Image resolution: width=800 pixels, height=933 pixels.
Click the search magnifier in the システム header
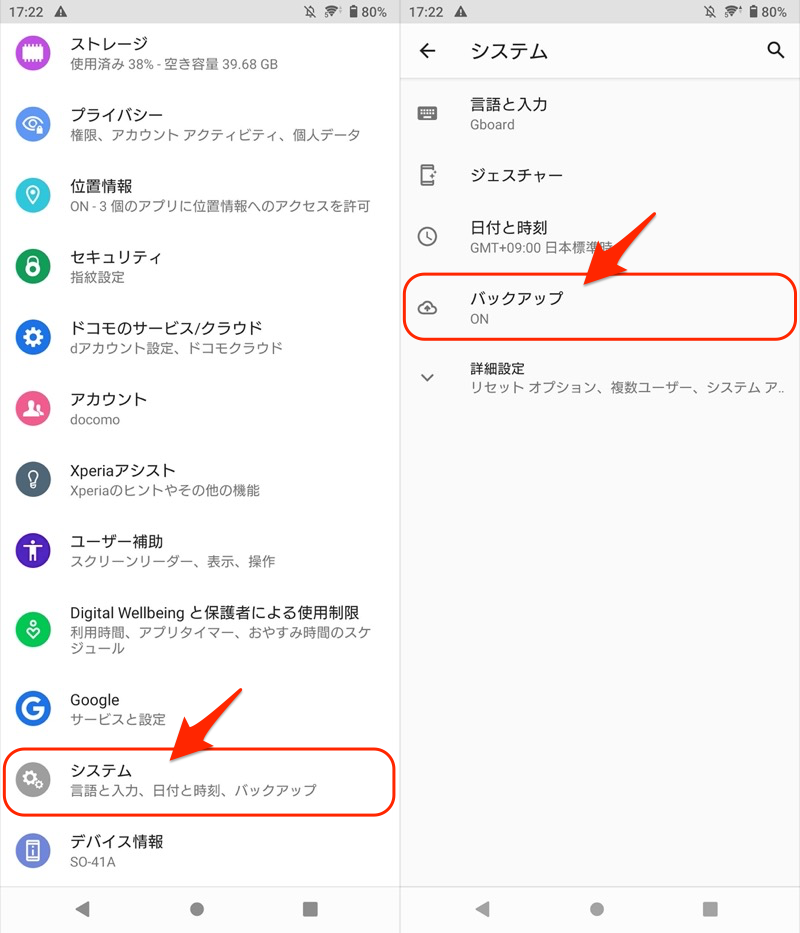pyautogui.click(x=775, y=51)
